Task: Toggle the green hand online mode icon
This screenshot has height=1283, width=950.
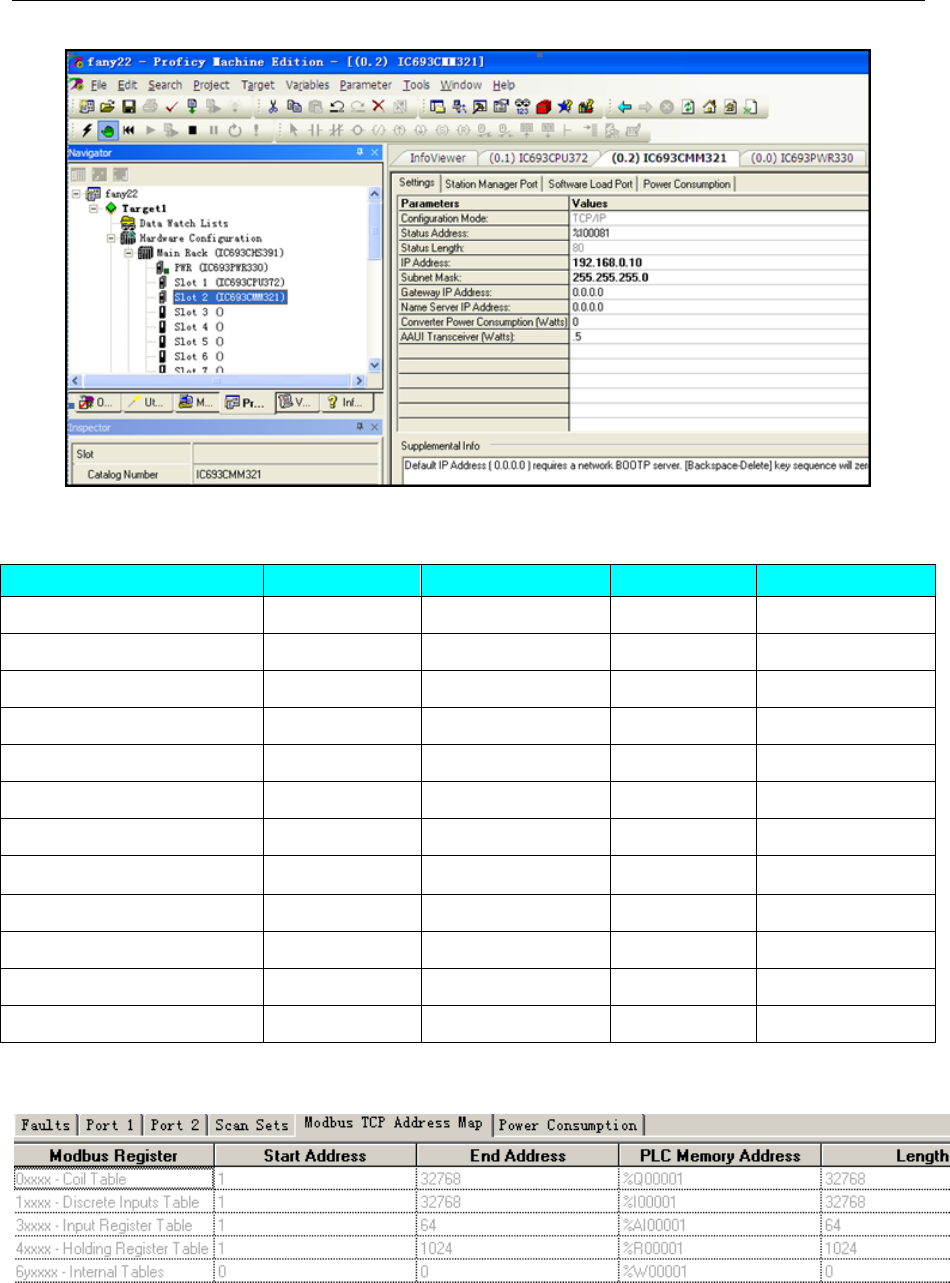Action: tap(109, 131)
